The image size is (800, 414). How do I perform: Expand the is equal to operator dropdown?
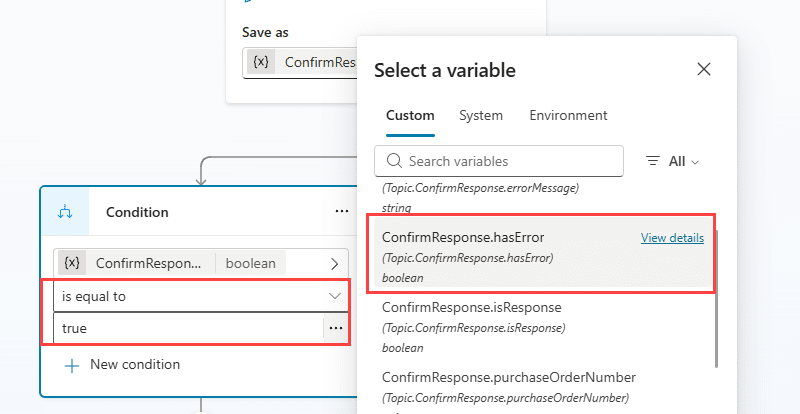[x=201, y=296]
